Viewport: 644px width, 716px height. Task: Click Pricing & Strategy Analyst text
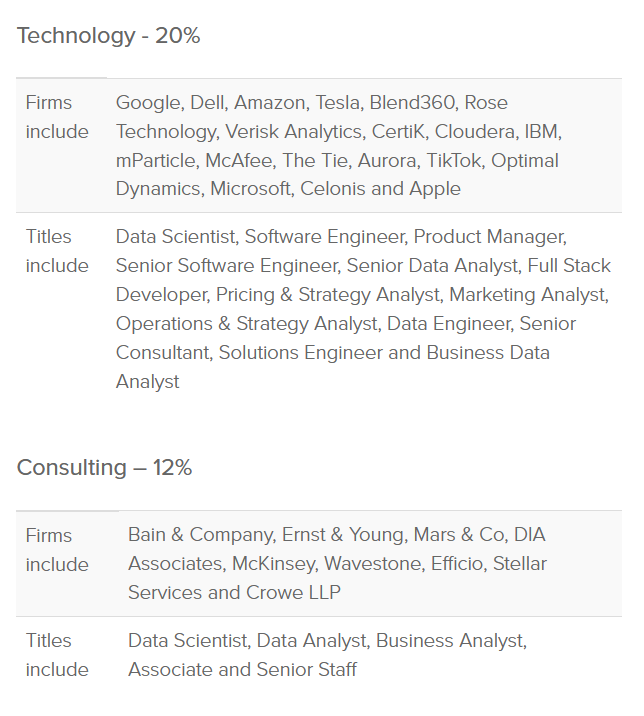(328, 295)
